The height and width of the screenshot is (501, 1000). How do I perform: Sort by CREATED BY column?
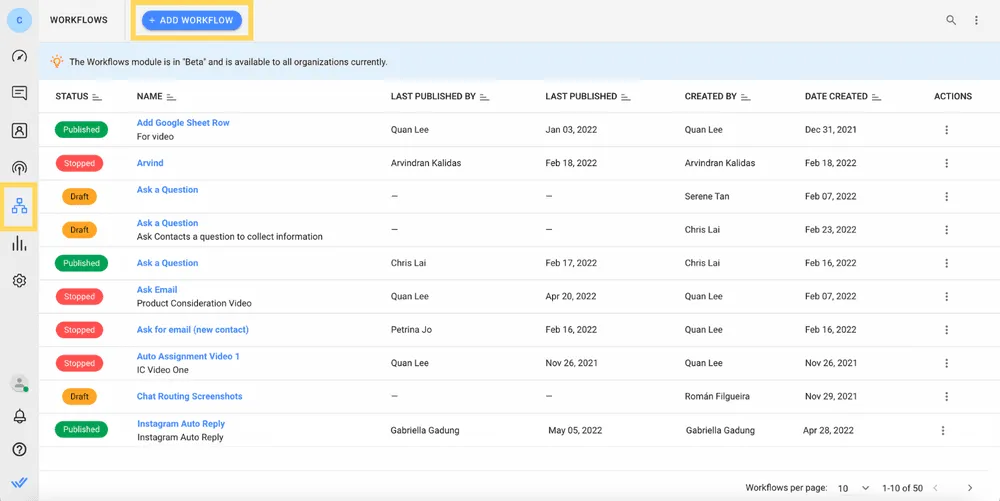pos(746,97)
